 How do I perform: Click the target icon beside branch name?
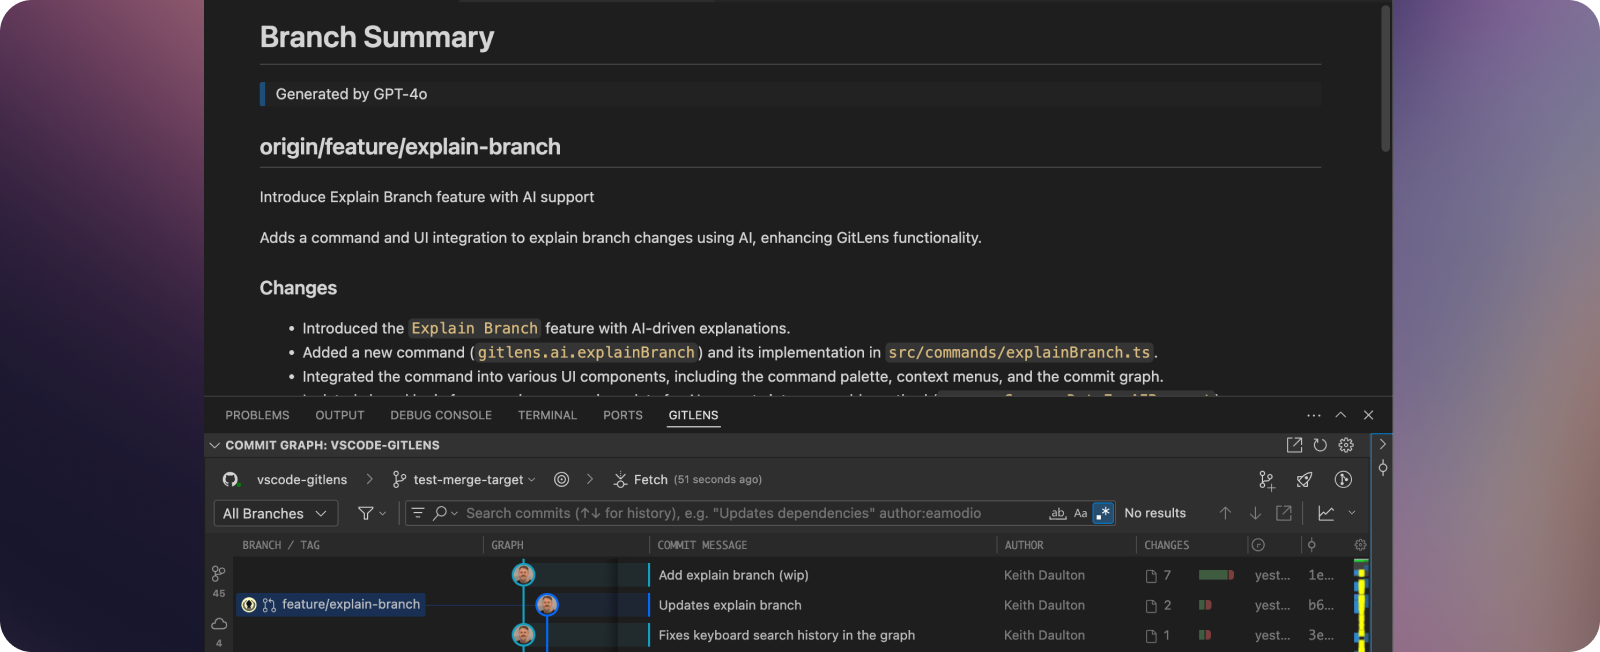click(562, 480)
